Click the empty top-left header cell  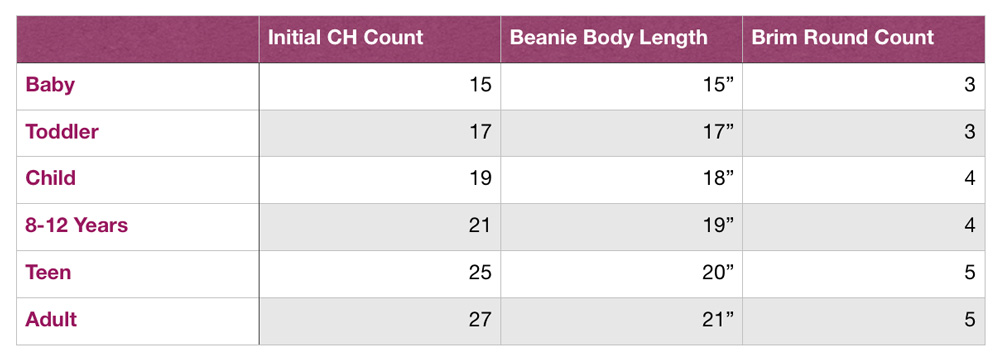138,39
